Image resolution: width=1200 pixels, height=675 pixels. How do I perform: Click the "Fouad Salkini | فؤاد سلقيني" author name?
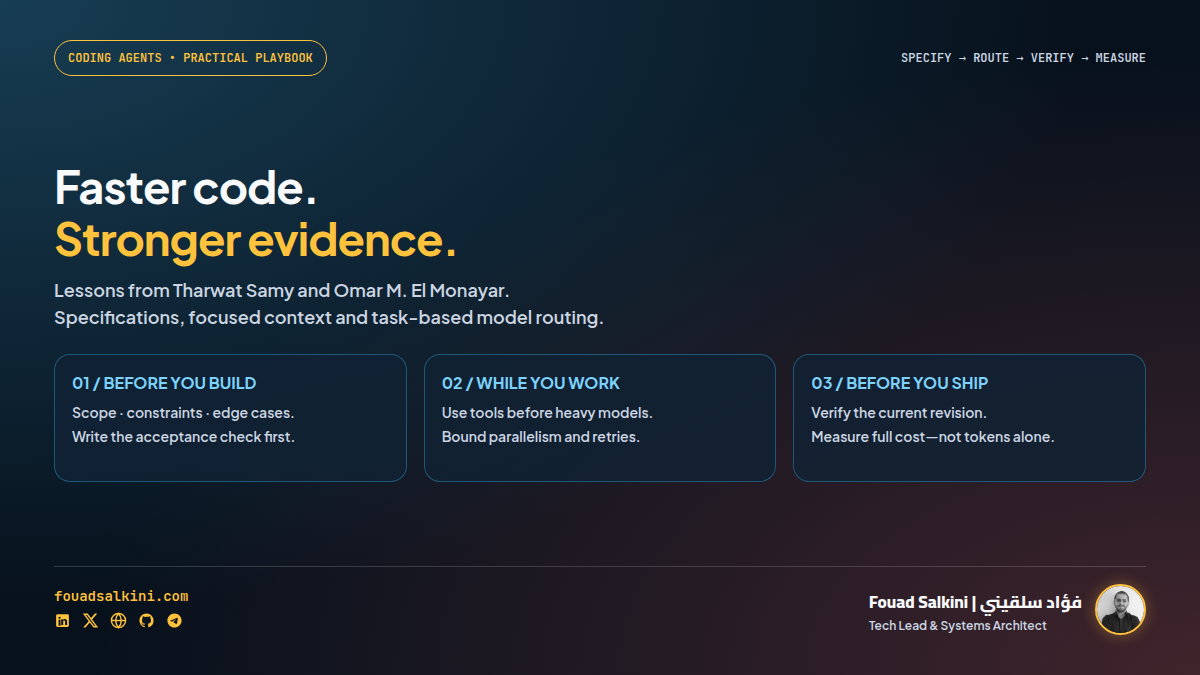tap(975, 602)
